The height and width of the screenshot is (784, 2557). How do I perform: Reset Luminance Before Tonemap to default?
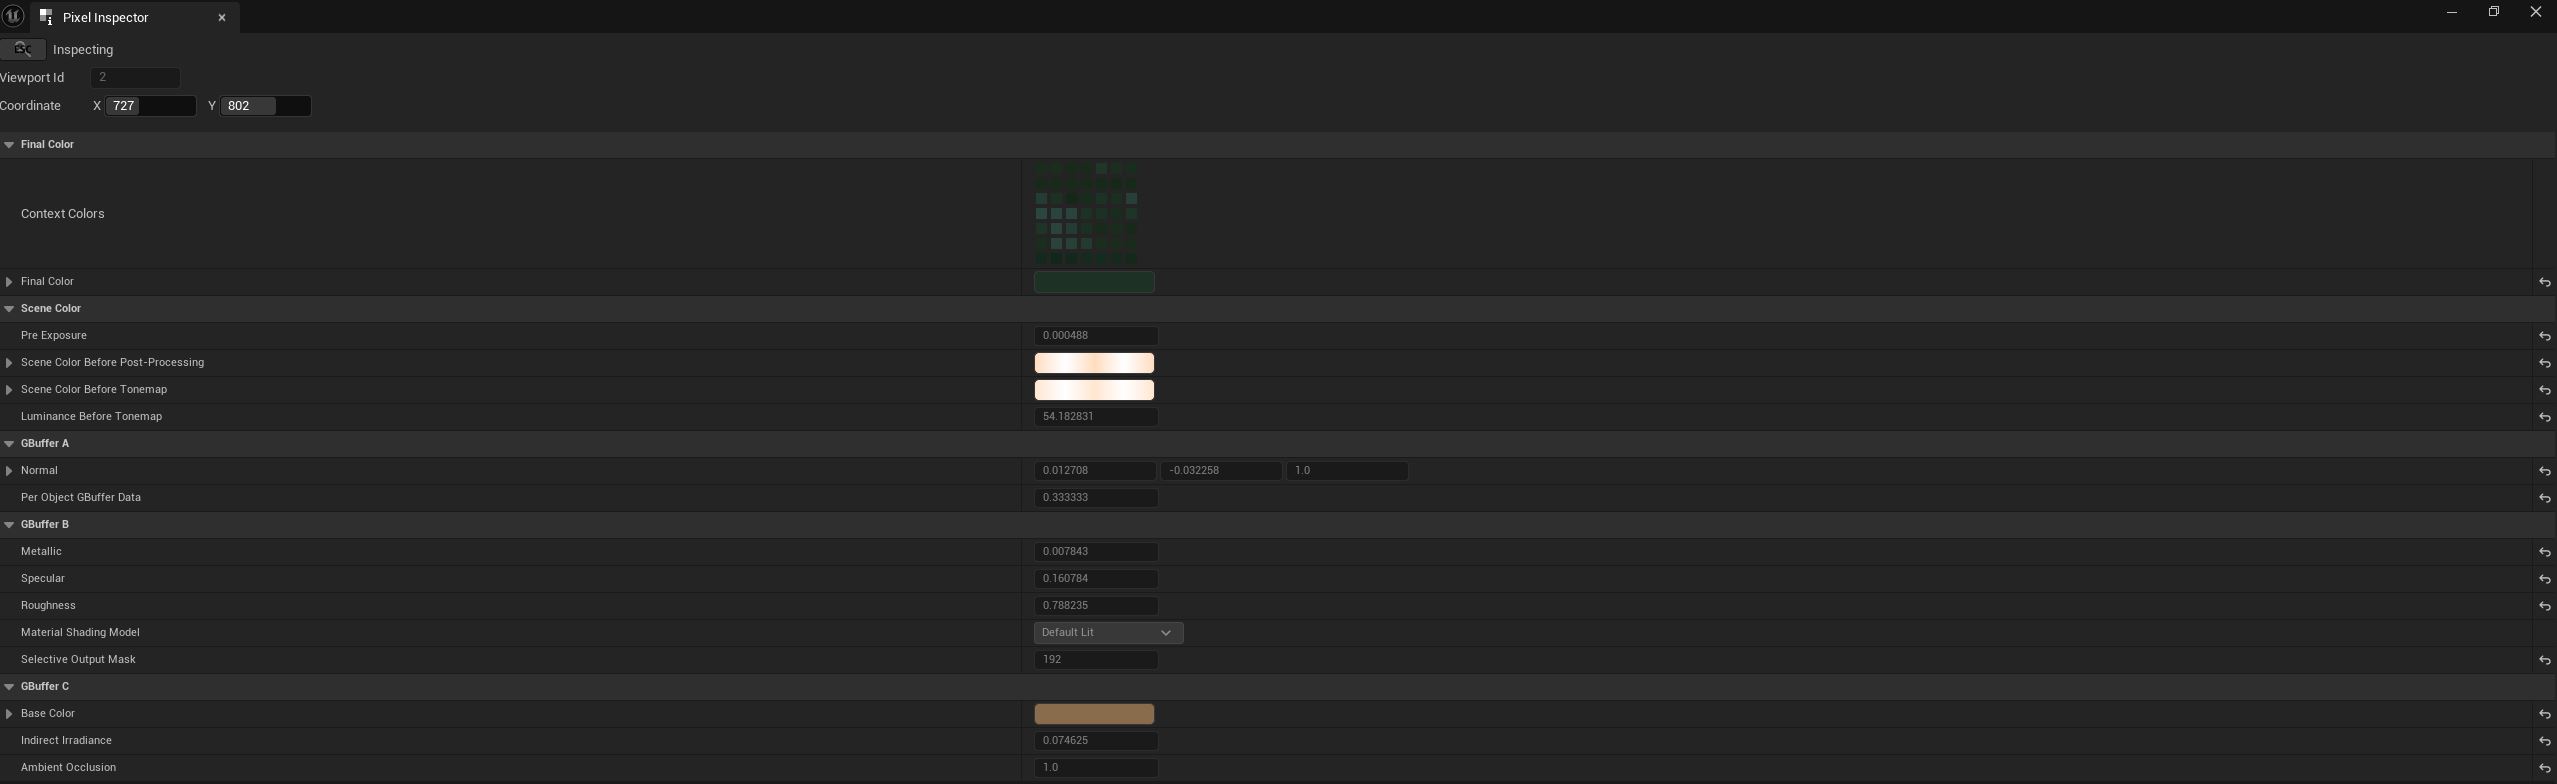point(2544,417)
